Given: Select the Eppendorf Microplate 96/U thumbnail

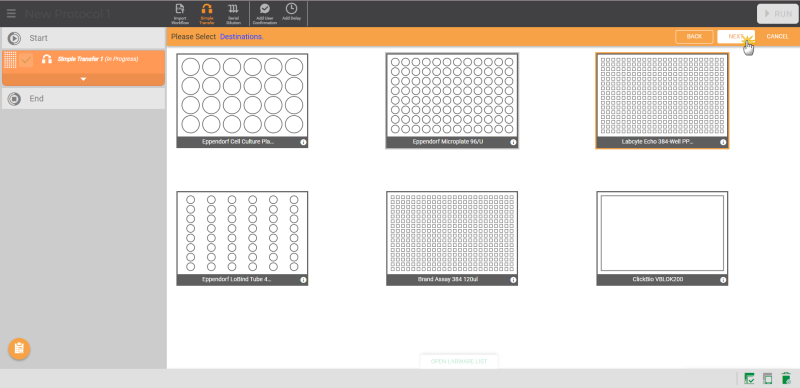Looking at the screenshot, I should (x=452, y=101).
